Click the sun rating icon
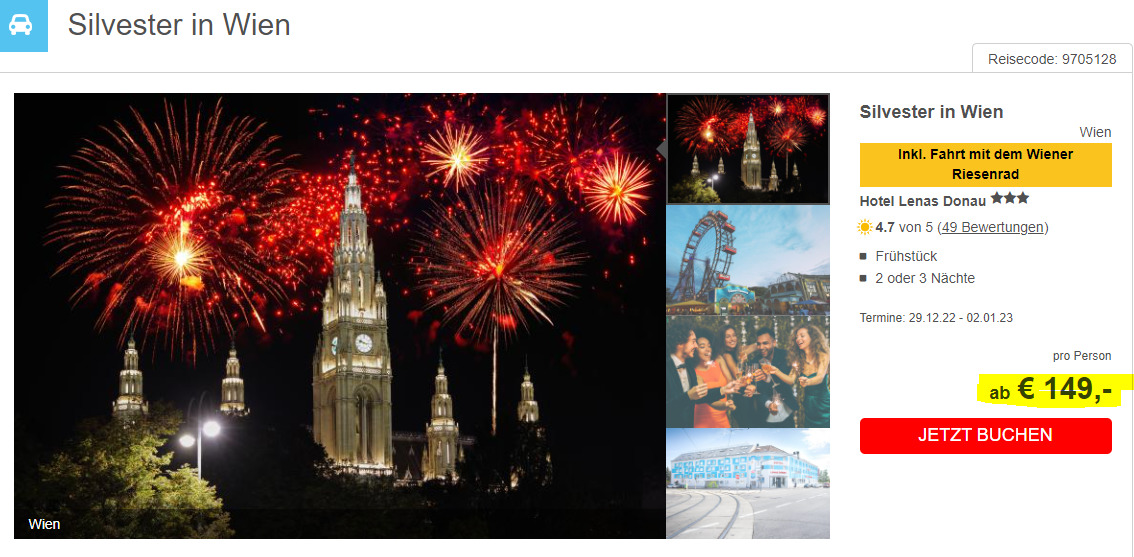 tap(865, 228)
